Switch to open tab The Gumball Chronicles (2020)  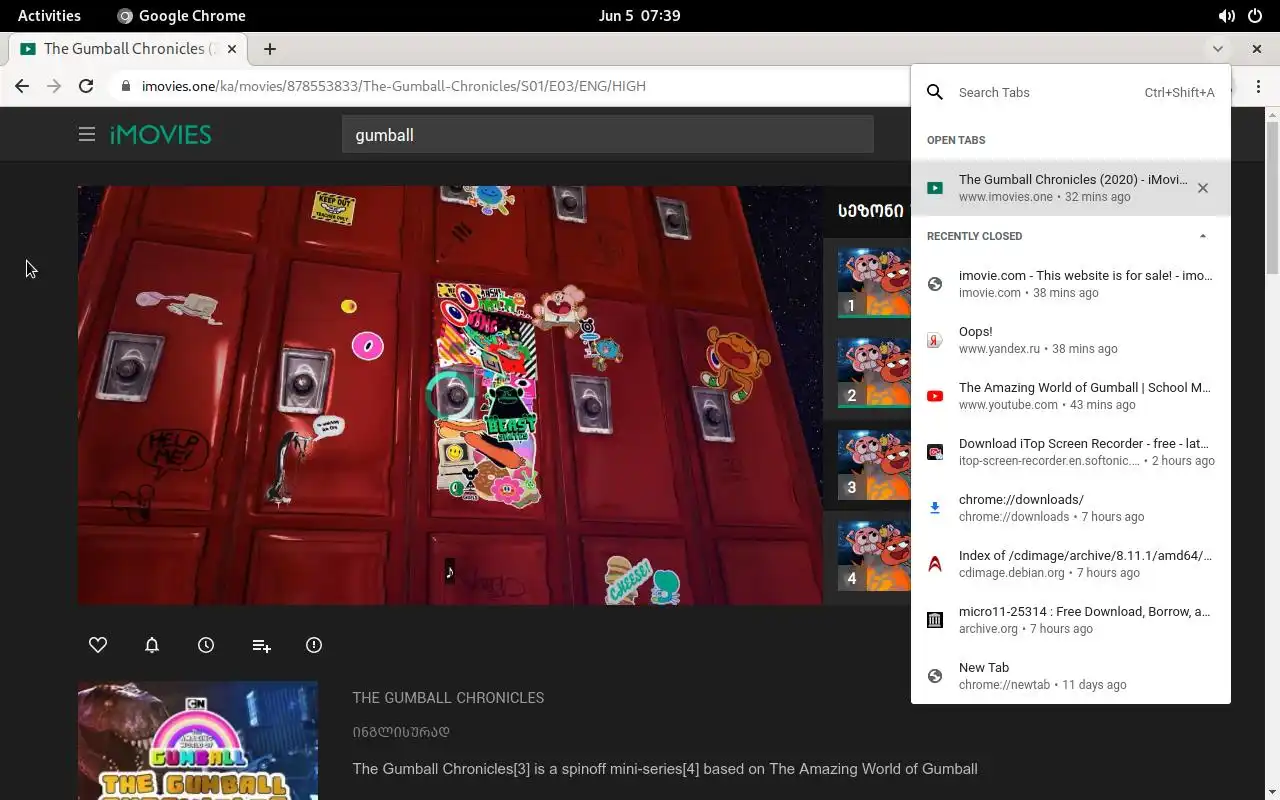pyautogui.click(x=1070, y=188)
